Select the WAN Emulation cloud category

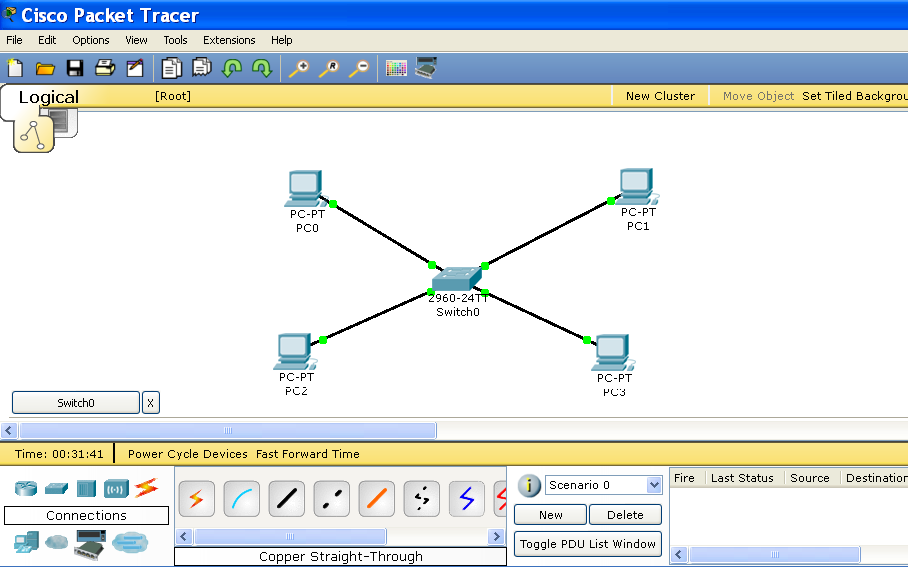click(56, 543)
